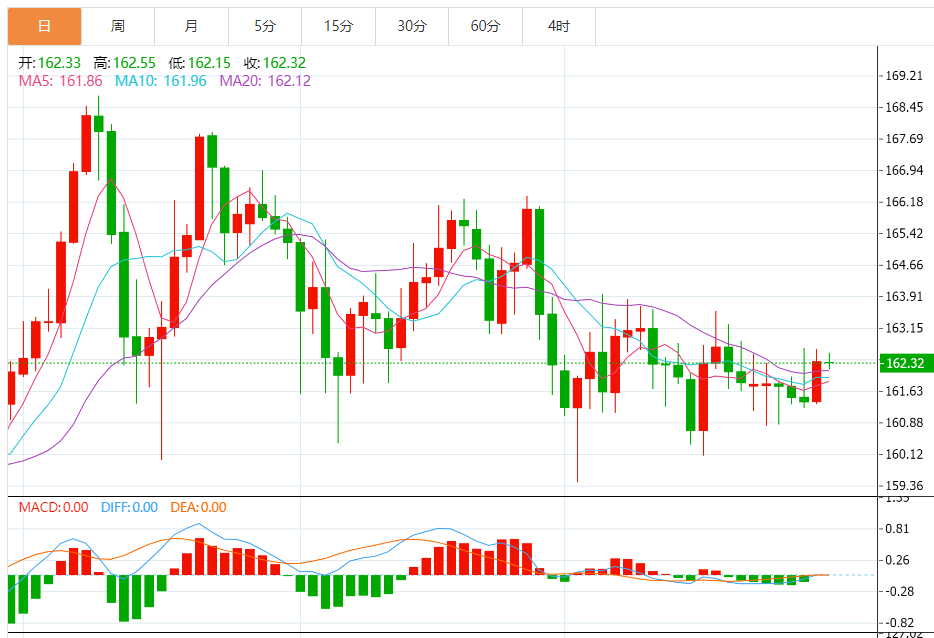Click the -0.28 MACD axis label

coord(899,592)
